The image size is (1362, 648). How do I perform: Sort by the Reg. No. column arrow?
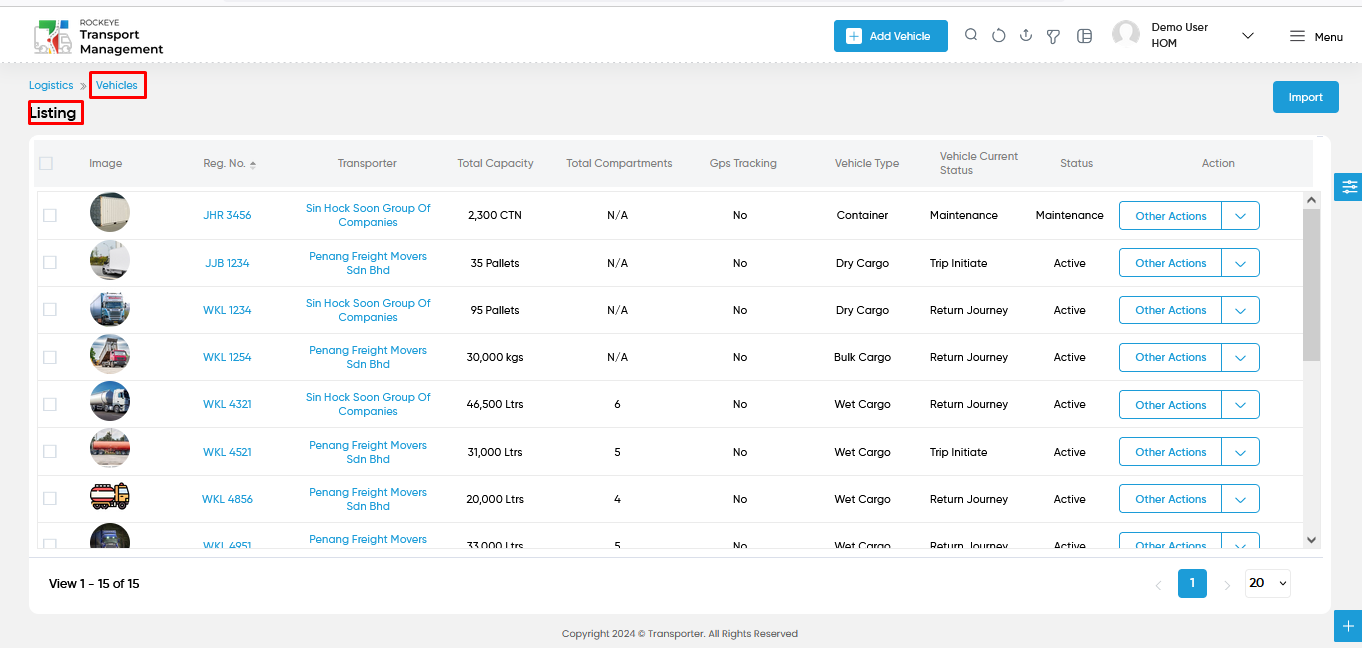(x=253, y=164)
